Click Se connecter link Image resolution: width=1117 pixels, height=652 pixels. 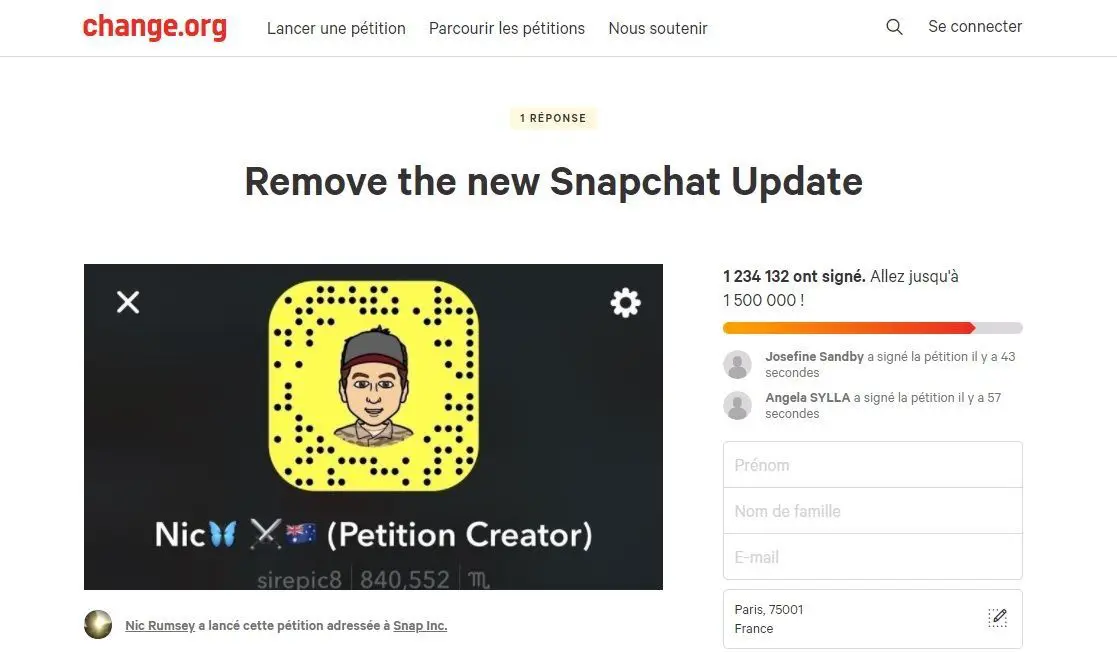pyautogui.click(x=975, y=26)
